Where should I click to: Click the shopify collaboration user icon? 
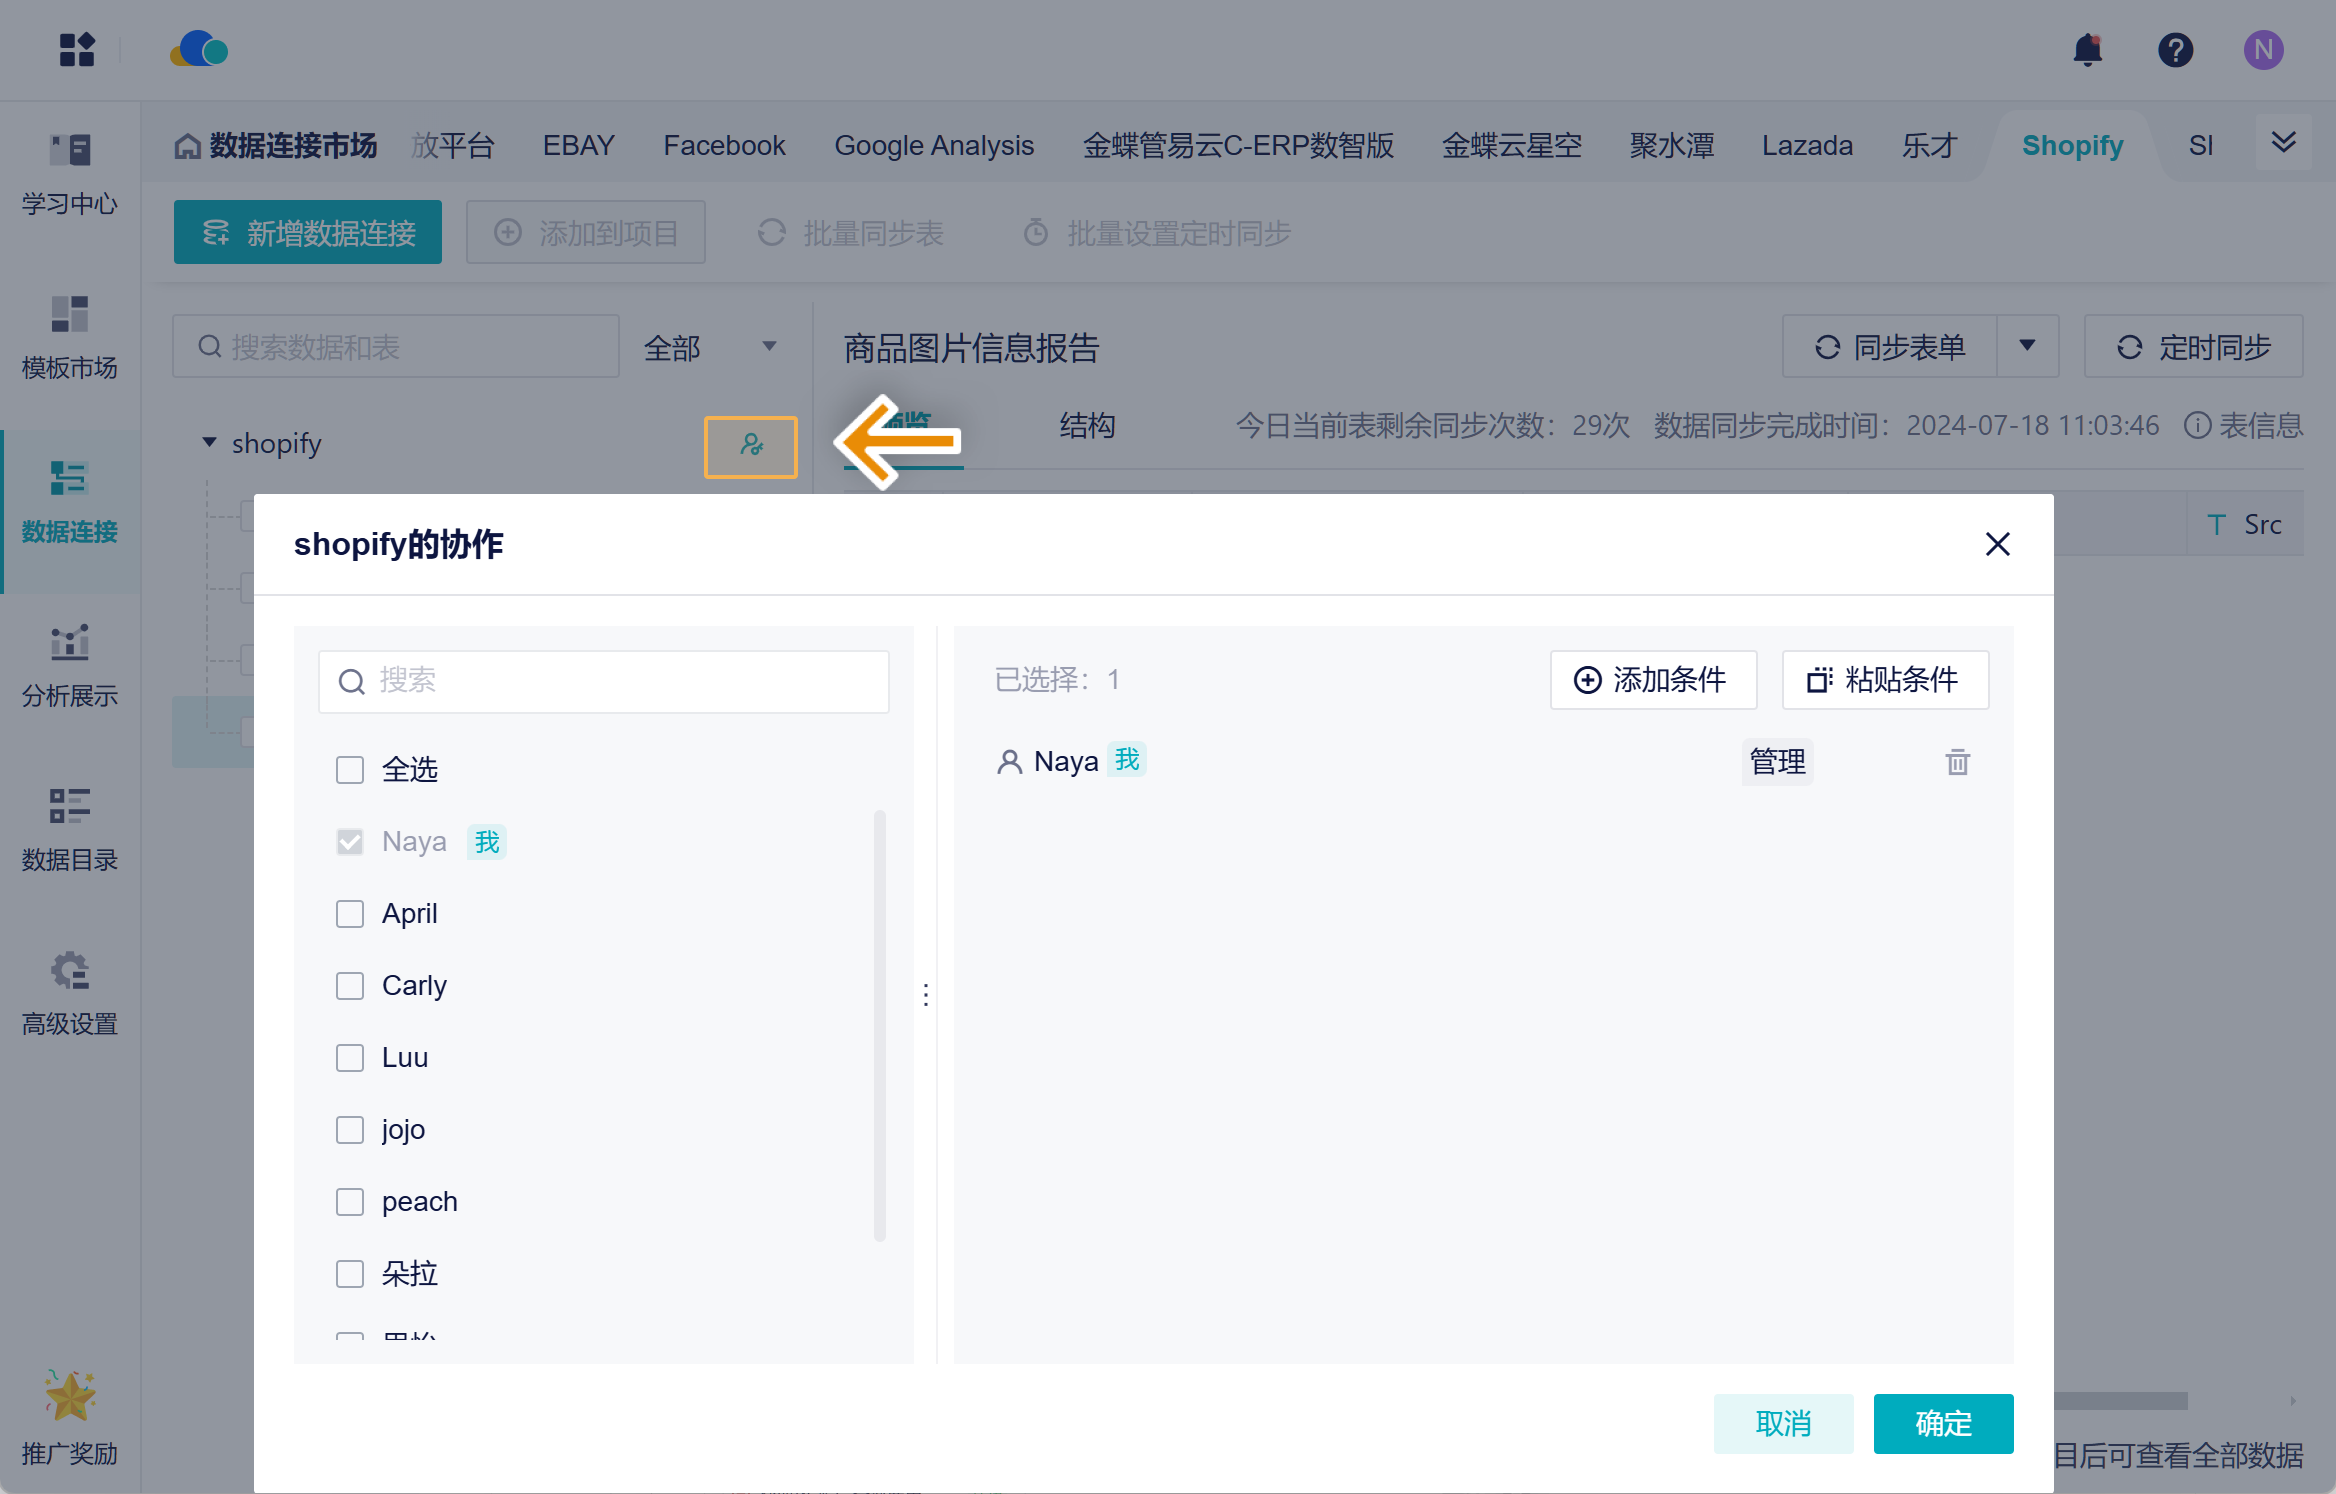pos(751,446)
